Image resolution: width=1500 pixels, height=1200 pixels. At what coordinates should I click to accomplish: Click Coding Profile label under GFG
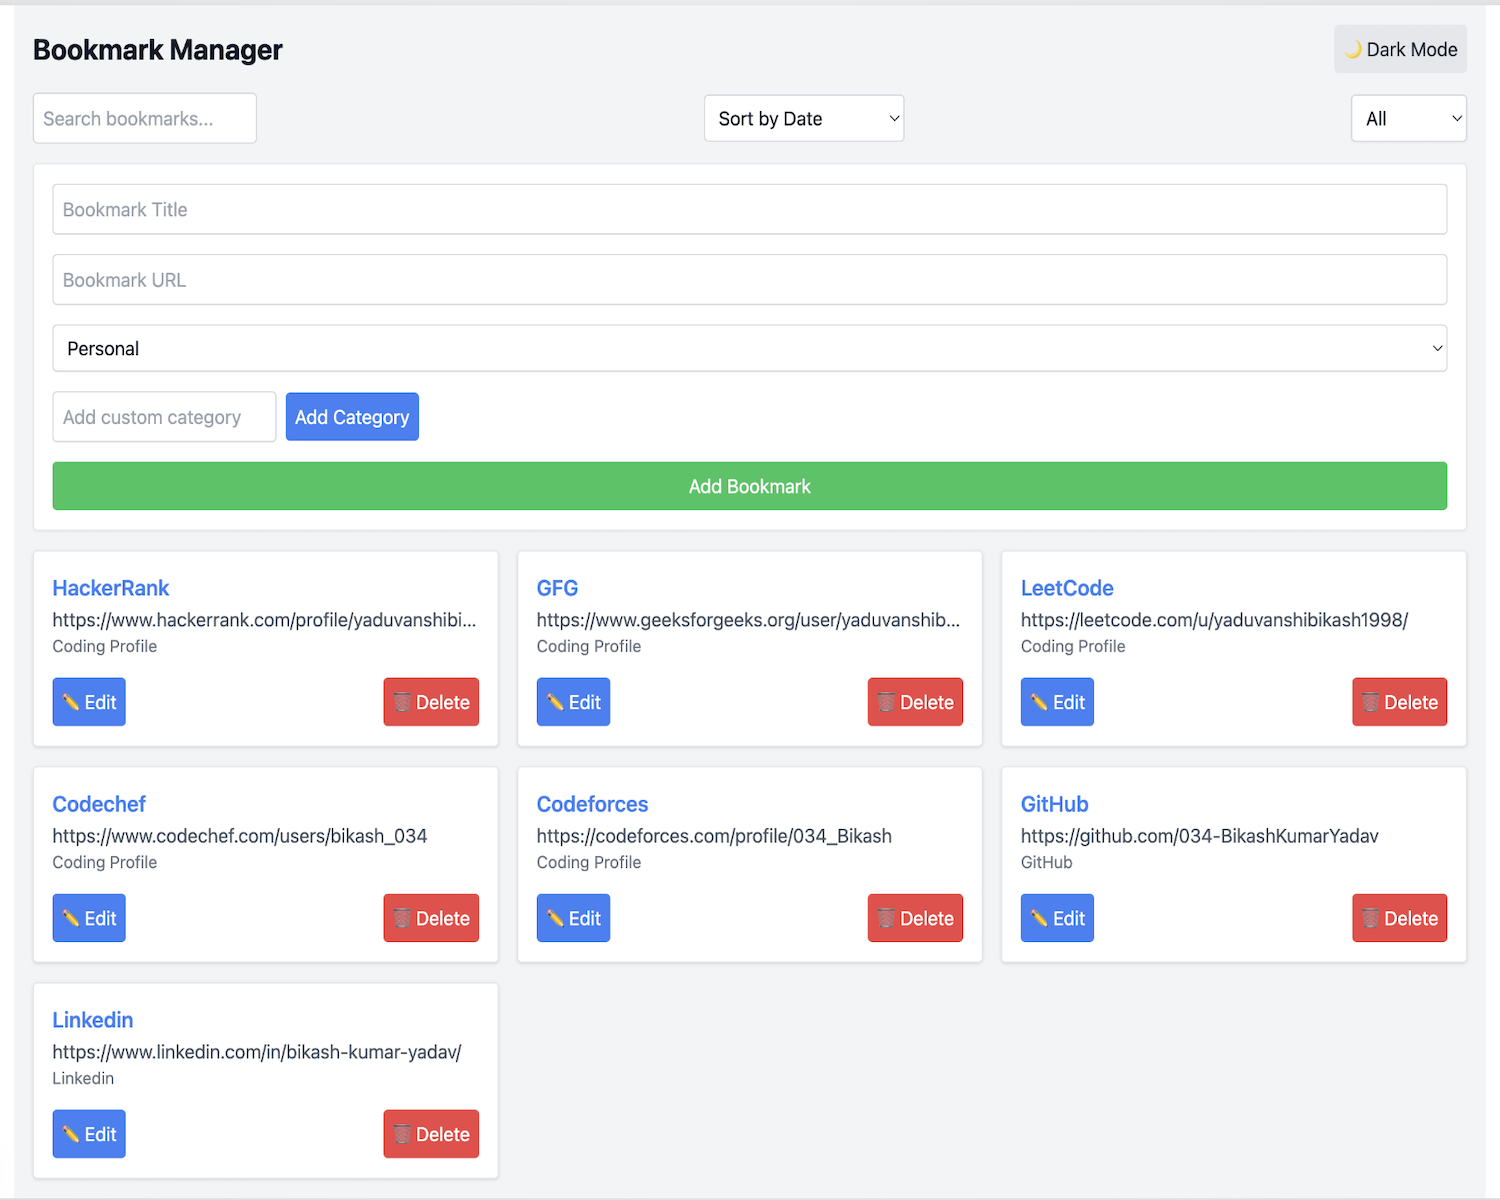click(x=589, y=646)
